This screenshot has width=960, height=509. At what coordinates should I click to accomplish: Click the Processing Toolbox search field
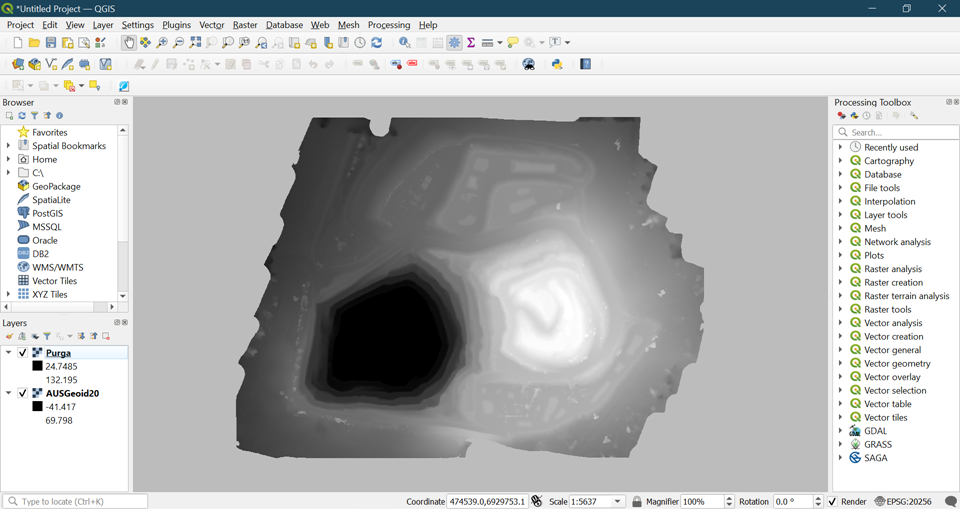click(x=895, y=132)
